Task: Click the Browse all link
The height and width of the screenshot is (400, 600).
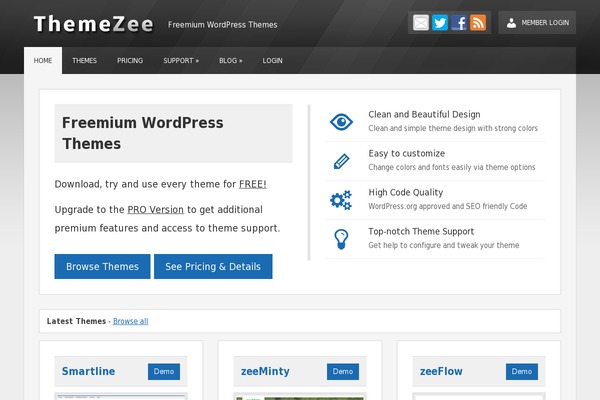Action: [130, 321]
